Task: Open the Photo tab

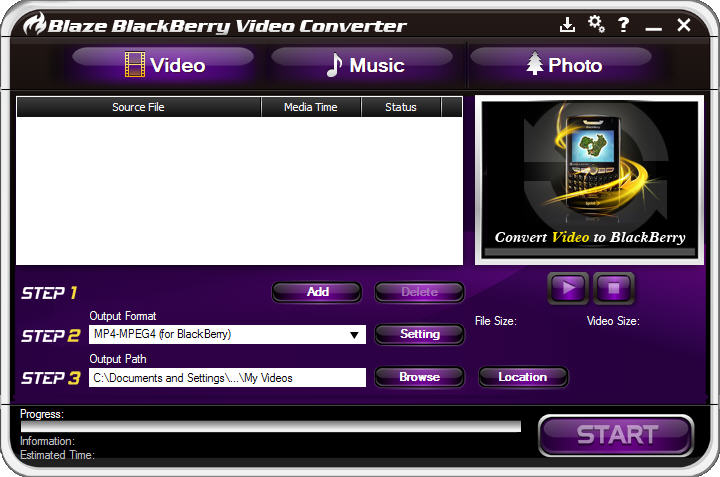Action: click(563, 66)
